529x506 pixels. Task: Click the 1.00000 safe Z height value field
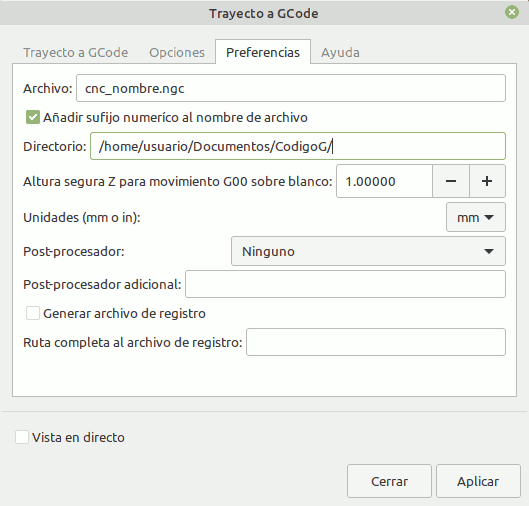[385, 181]
